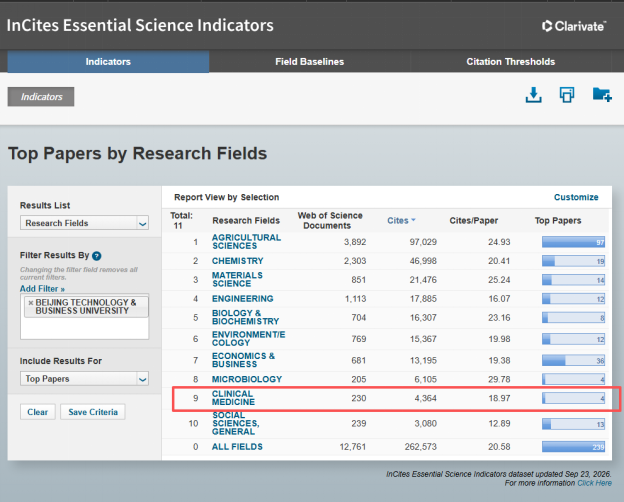This screenshot has height=502, width=624.
Task: Click the Cites/Paper column header
Action: 474,221
